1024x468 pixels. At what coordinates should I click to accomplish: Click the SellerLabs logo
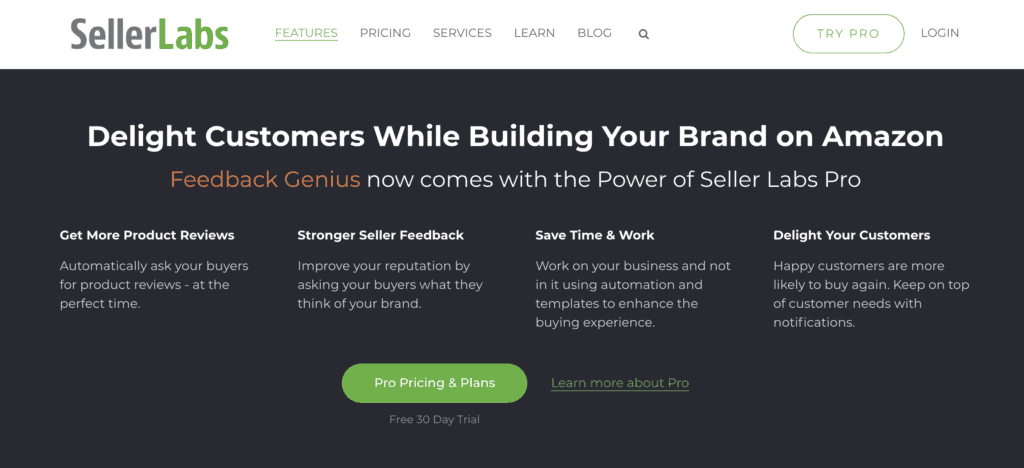pyautogui.click(x=150, y=34)
